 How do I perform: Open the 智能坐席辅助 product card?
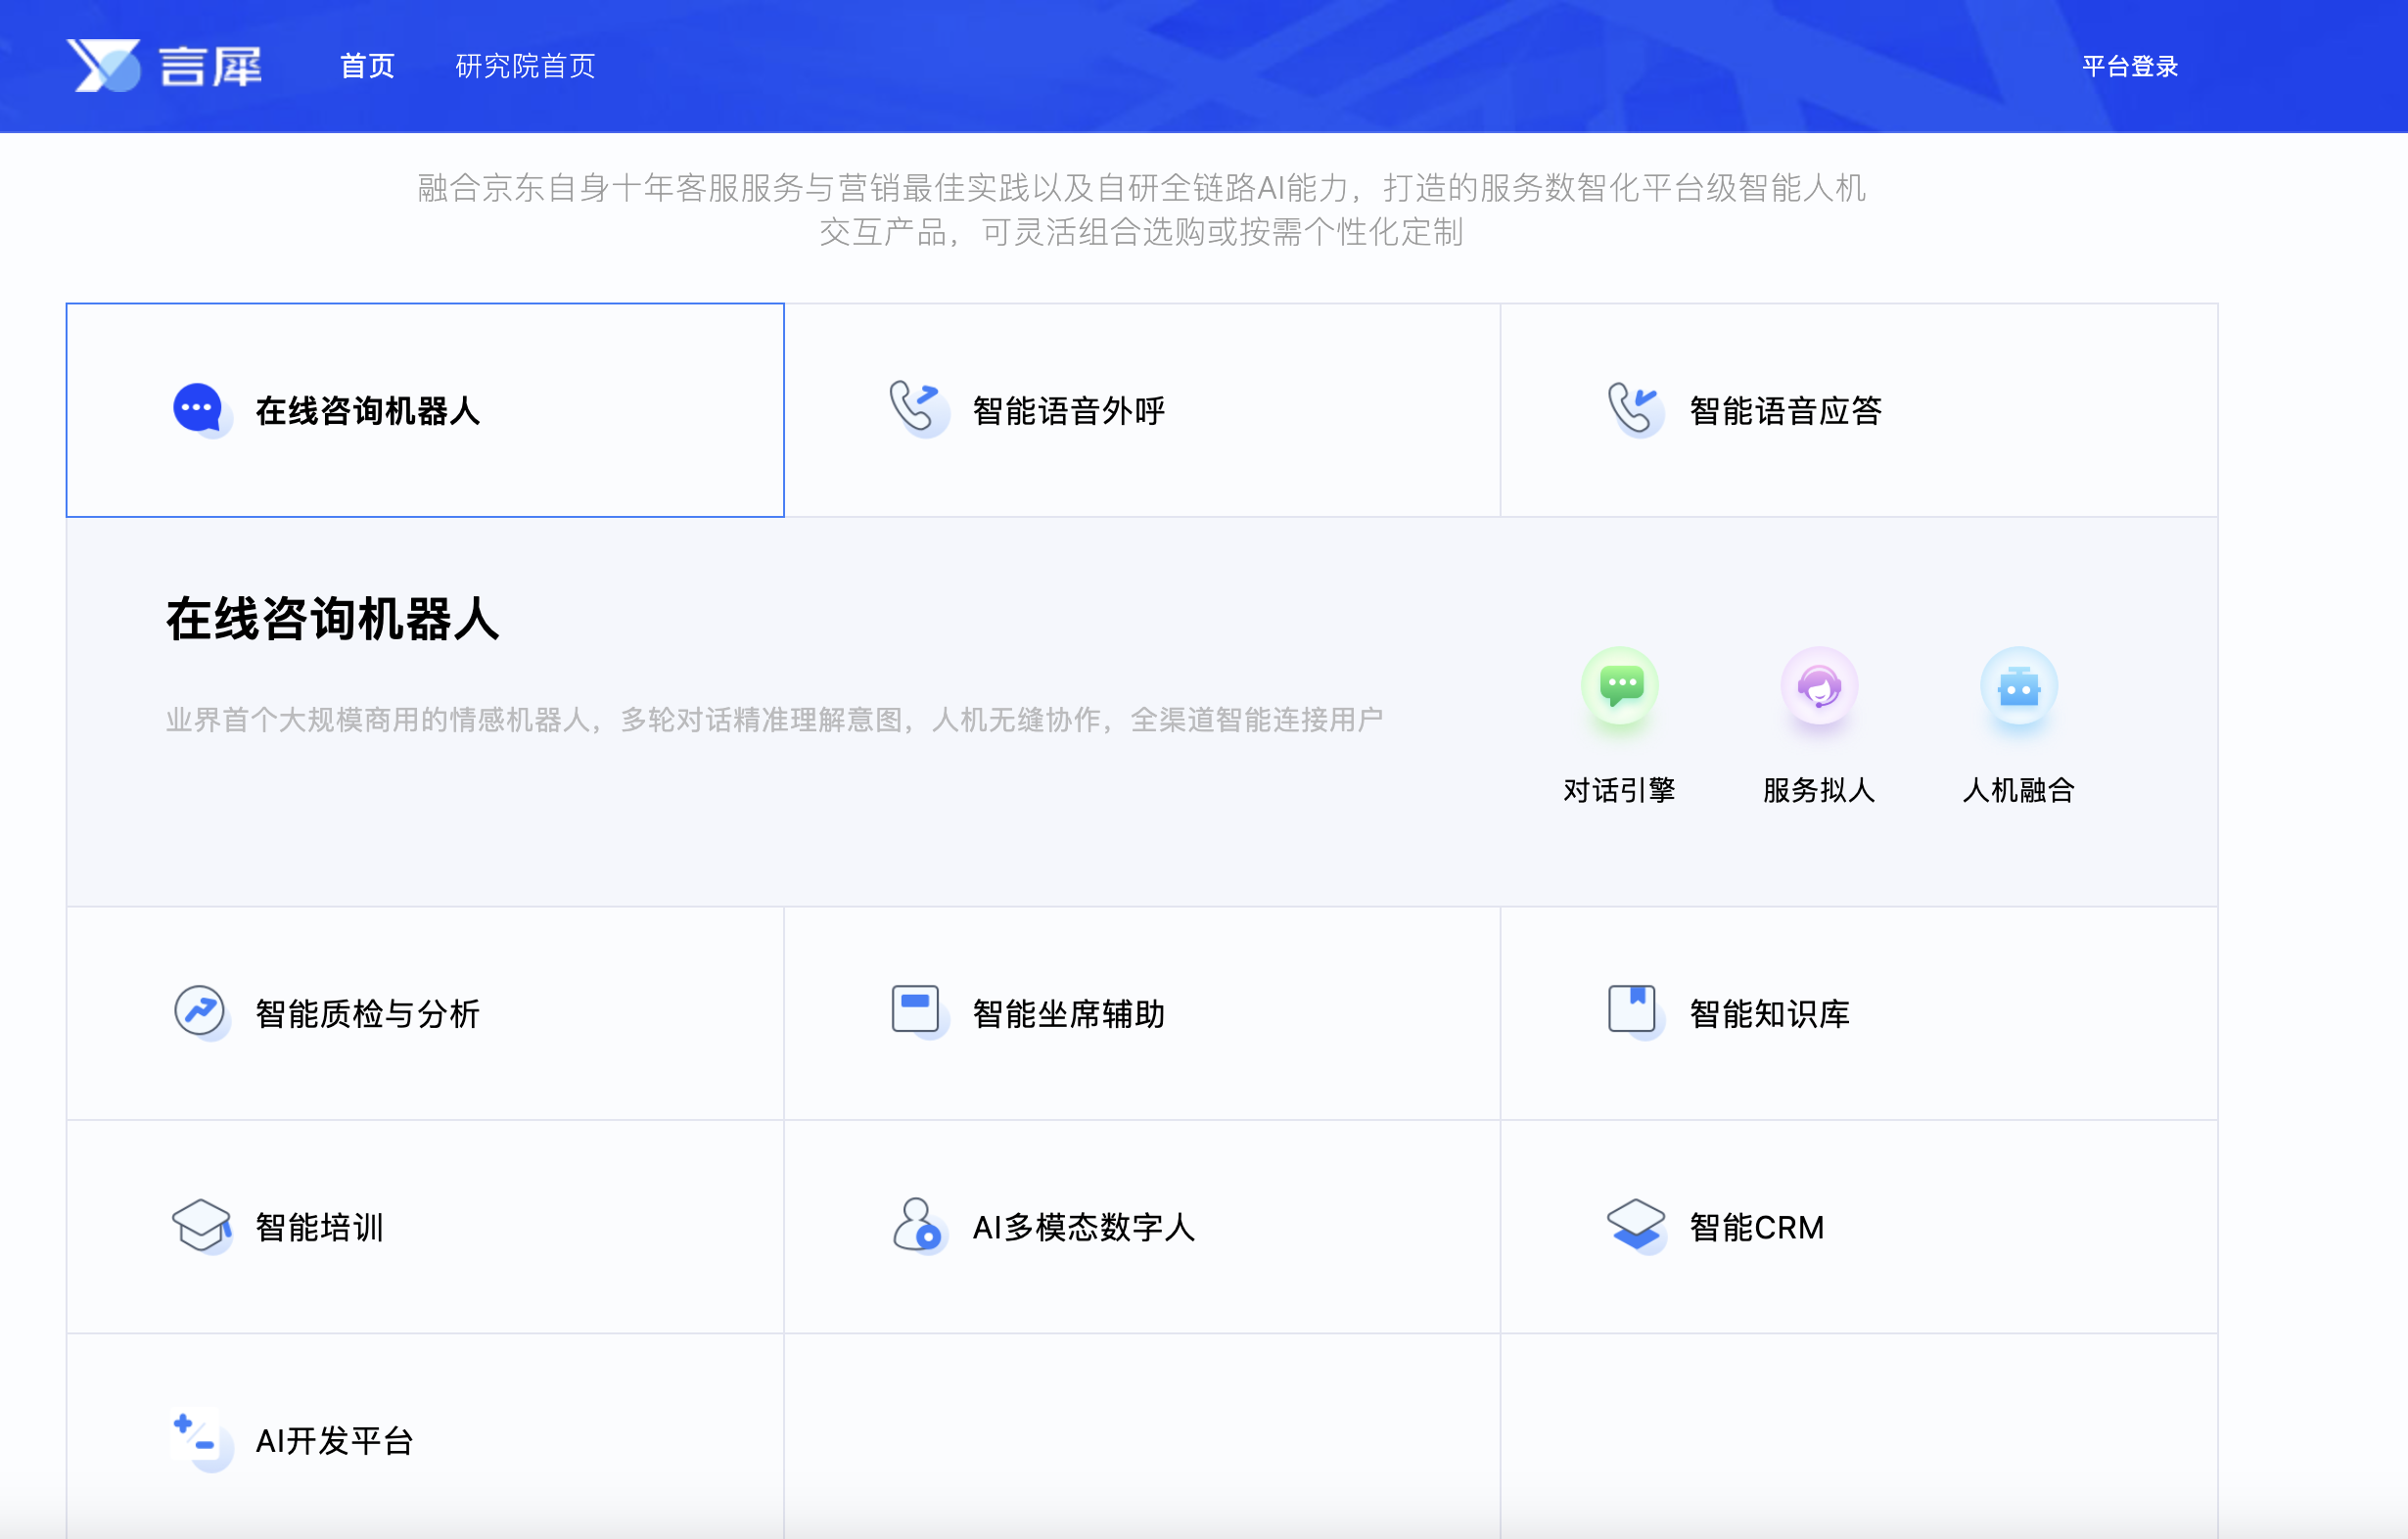click(x=1068, y=1014)
